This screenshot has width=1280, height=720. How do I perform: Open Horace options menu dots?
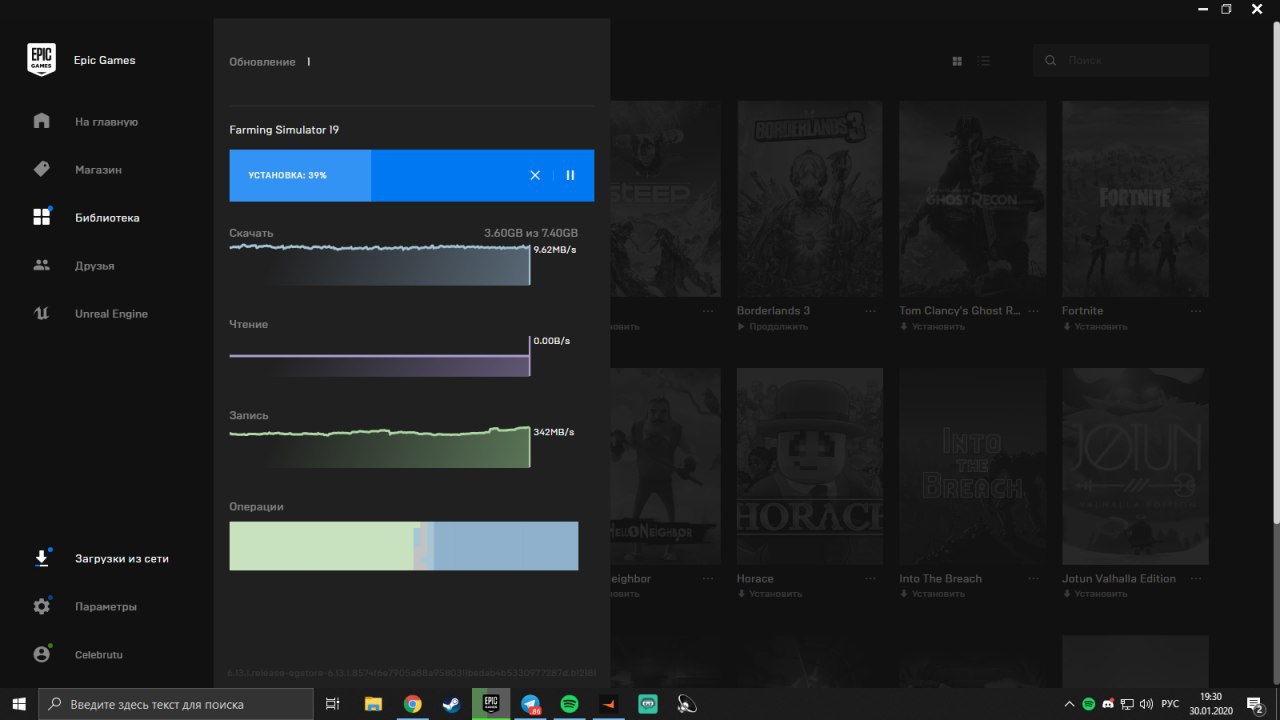[871, 579]
